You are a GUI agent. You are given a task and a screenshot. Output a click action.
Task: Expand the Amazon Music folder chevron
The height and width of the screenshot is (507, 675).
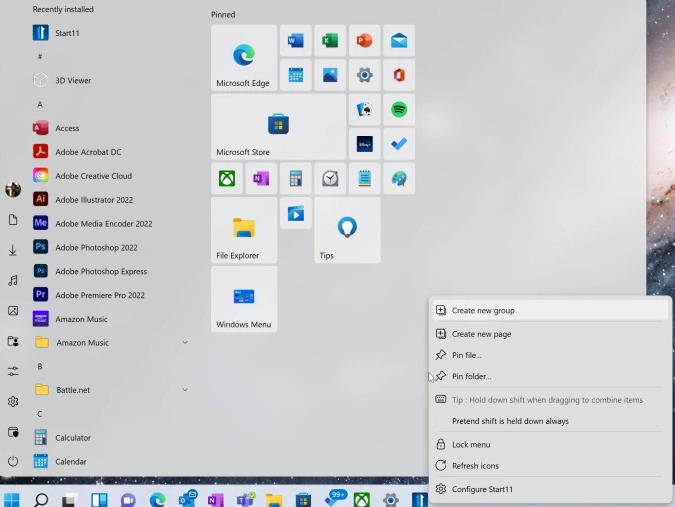coord(185,343)
